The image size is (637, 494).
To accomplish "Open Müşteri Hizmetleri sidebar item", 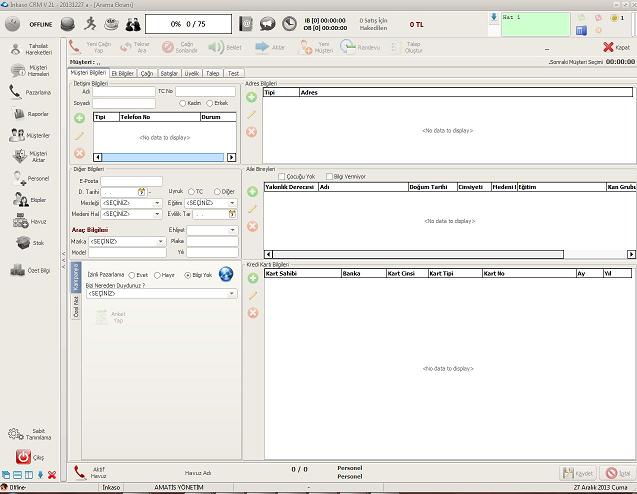I will (x=30, y=71).
